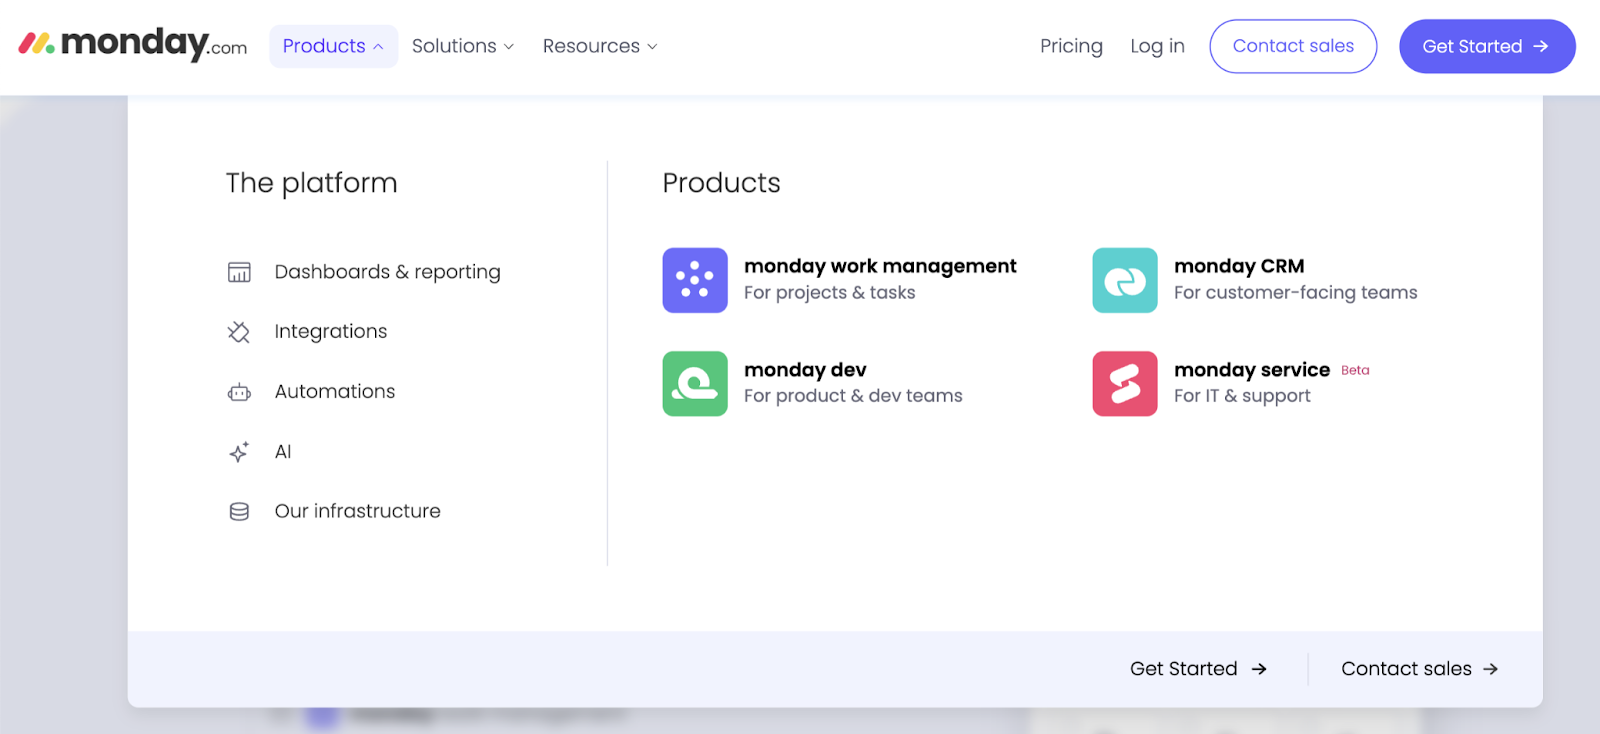Follow the Contact sales link in footer bar

tap(1419, 669)
